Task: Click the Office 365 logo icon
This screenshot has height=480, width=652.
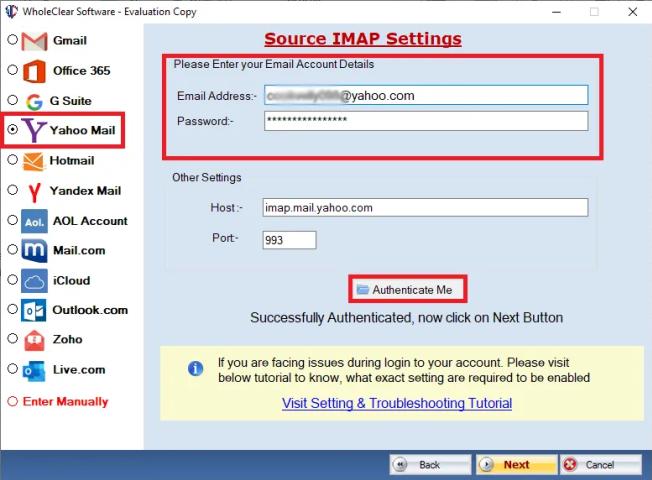Action: pos(34,71)
